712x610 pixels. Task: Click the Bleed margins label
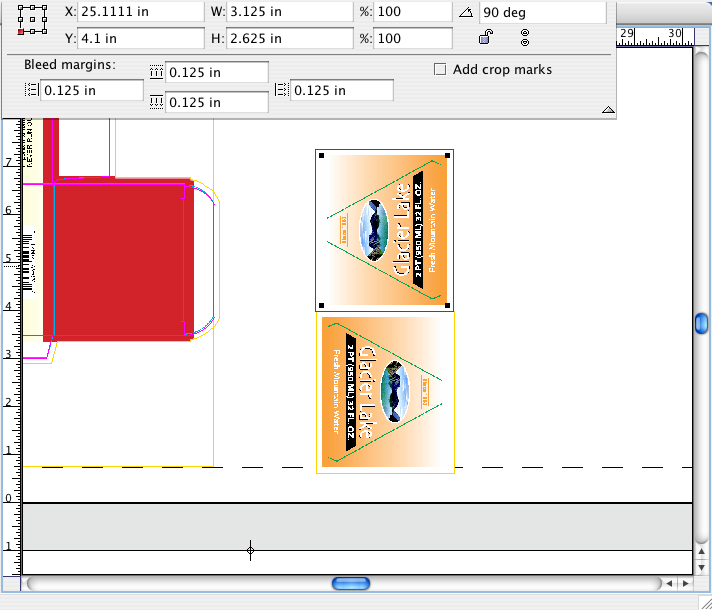[x=70, y=64]
